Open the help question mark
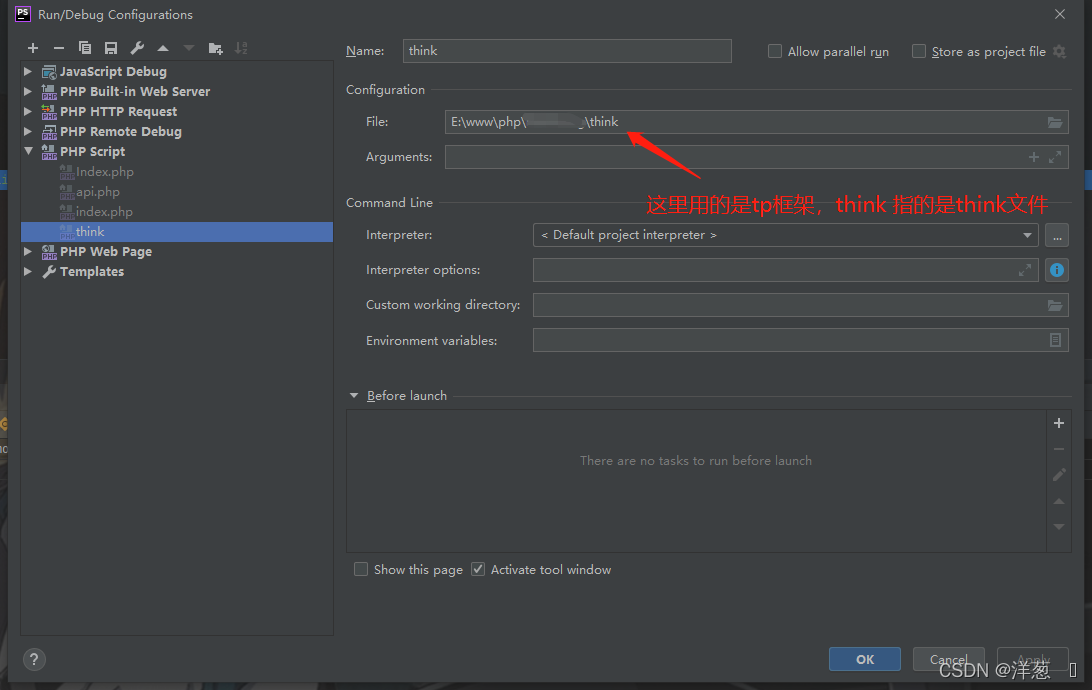This screenshot has width=1092, height=690. tap(34, 659)
